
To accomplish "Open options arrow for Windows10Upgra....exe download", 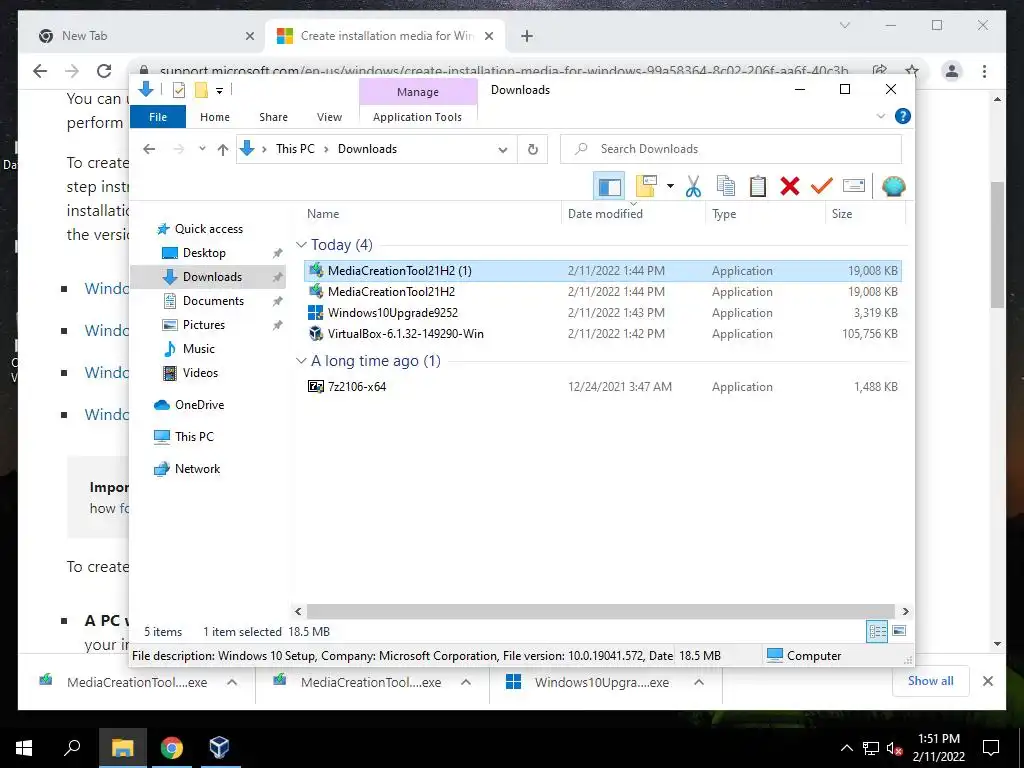I will (x=699, y=682).
